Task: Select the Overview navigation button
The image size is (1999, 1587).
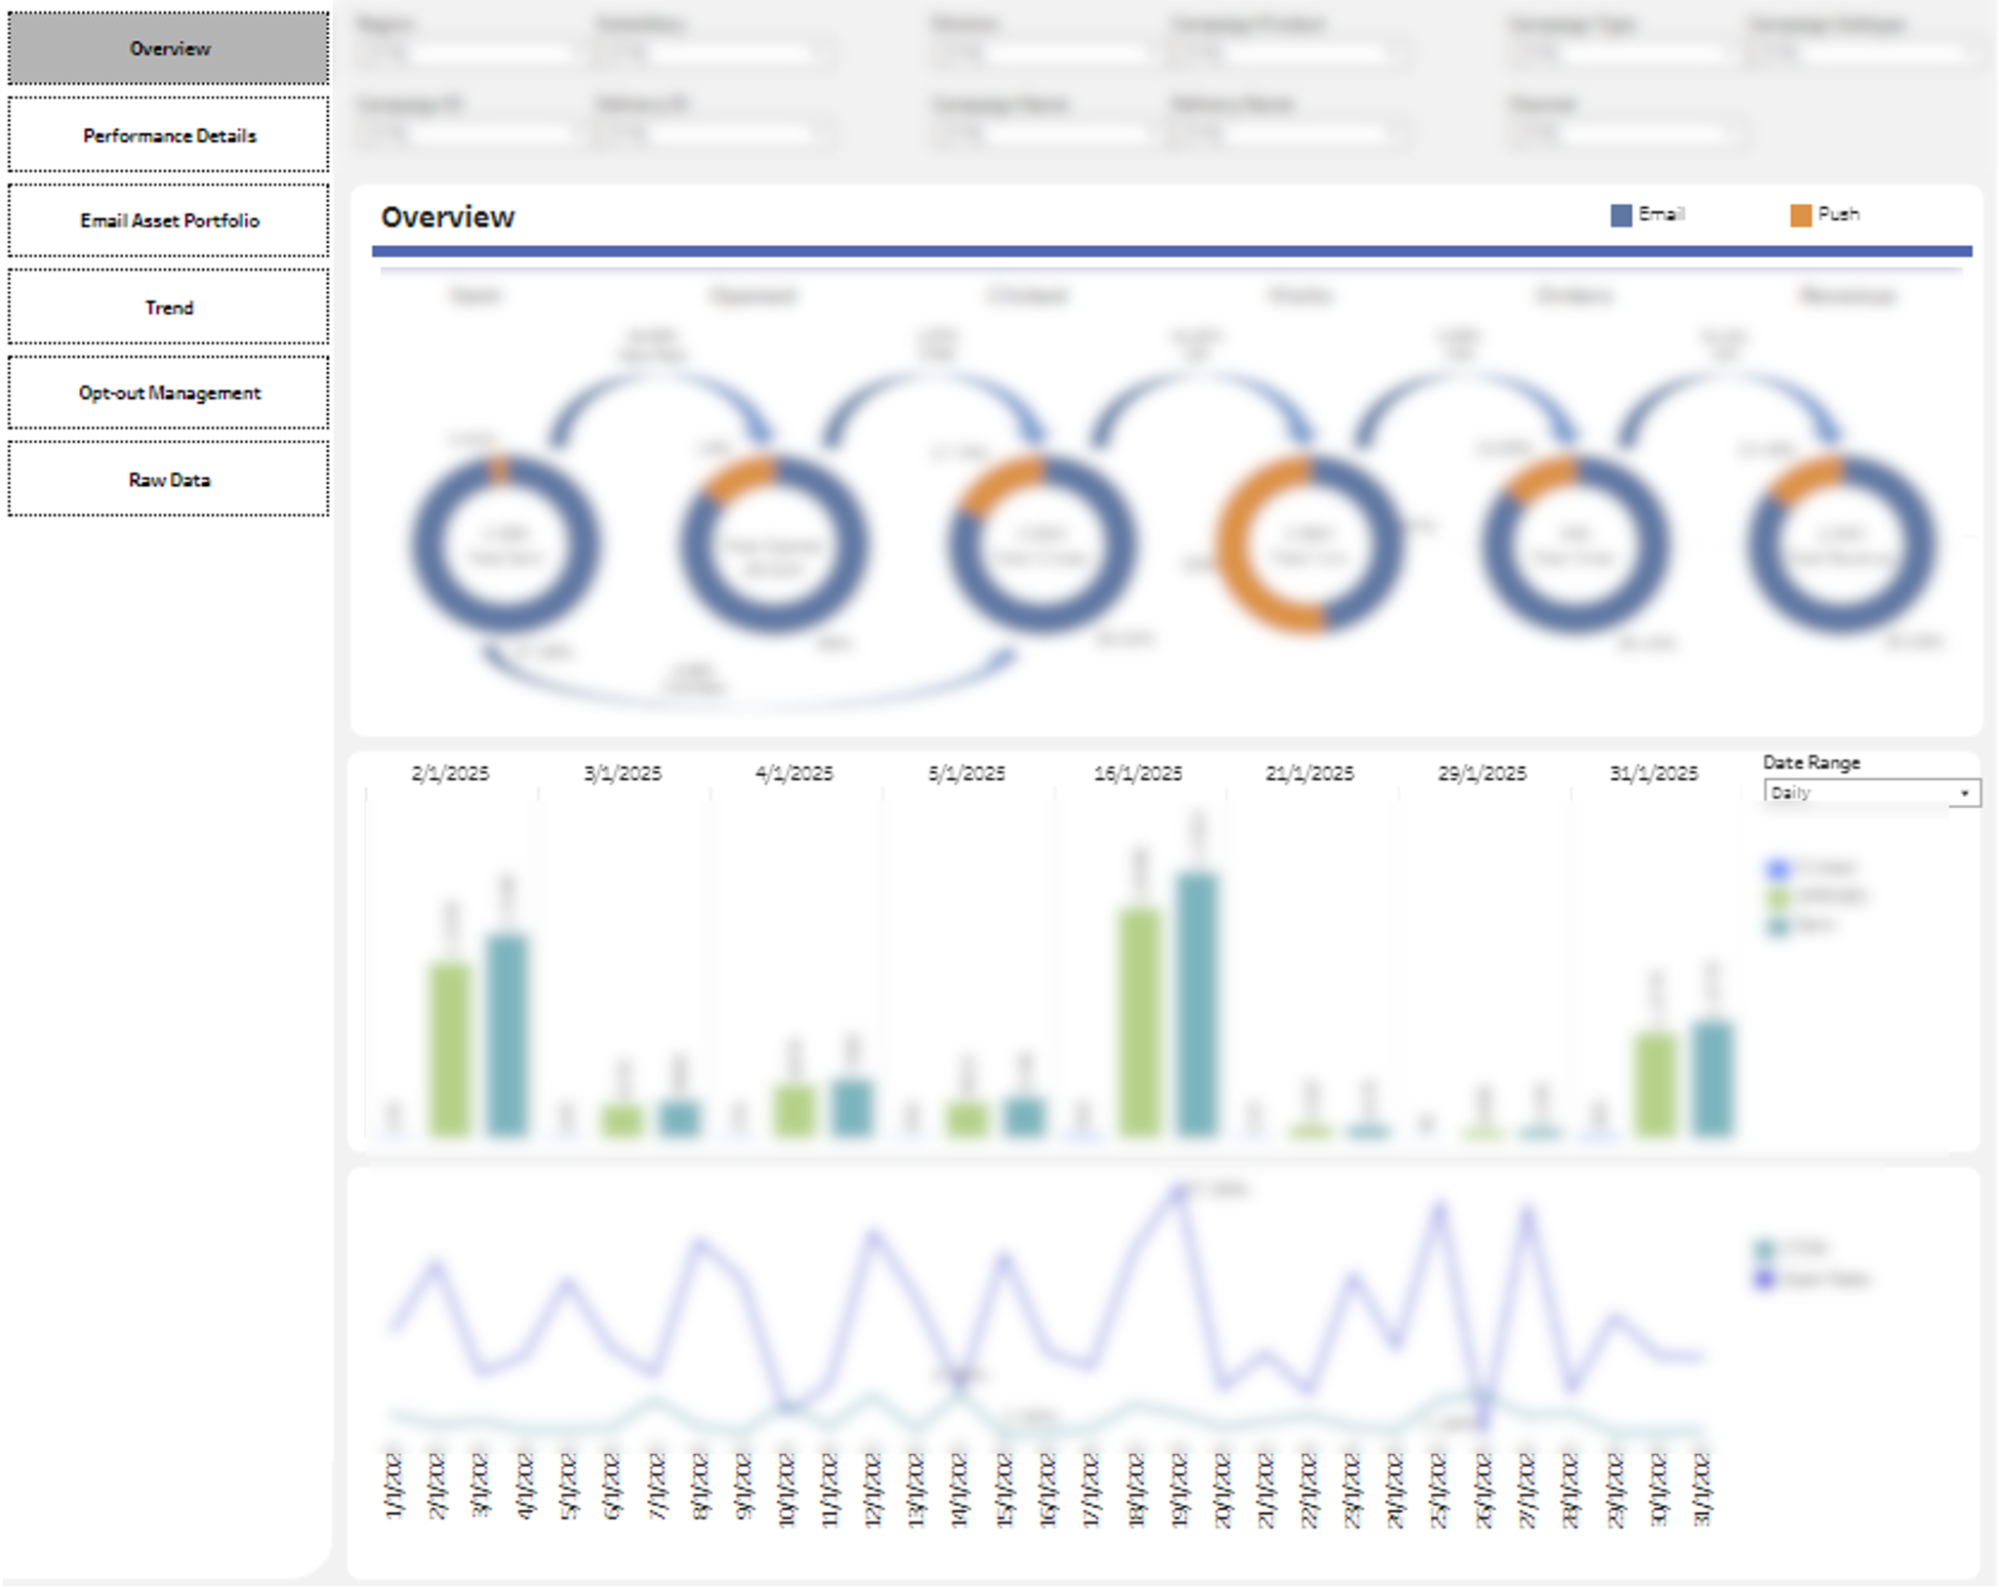Action: (x=168, y=48)
